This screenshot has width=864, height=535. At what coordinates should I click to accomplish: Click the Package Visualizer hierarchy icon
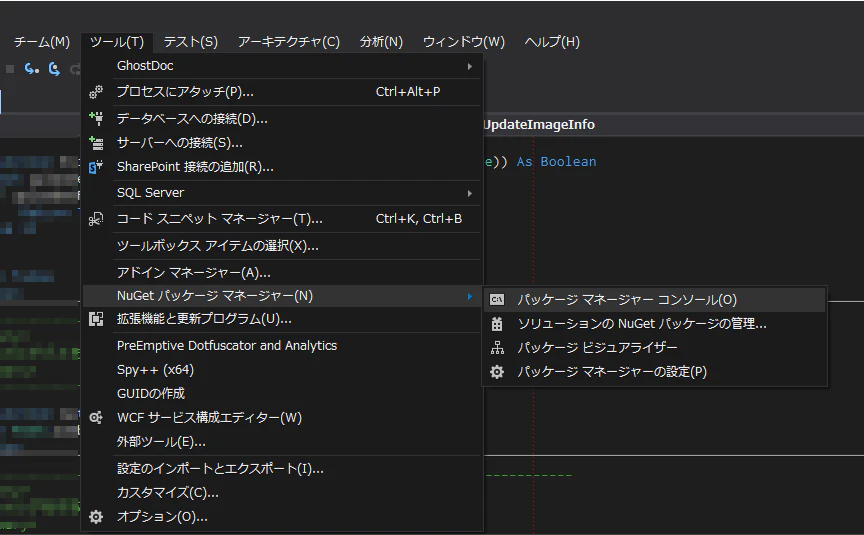[497, 348]
